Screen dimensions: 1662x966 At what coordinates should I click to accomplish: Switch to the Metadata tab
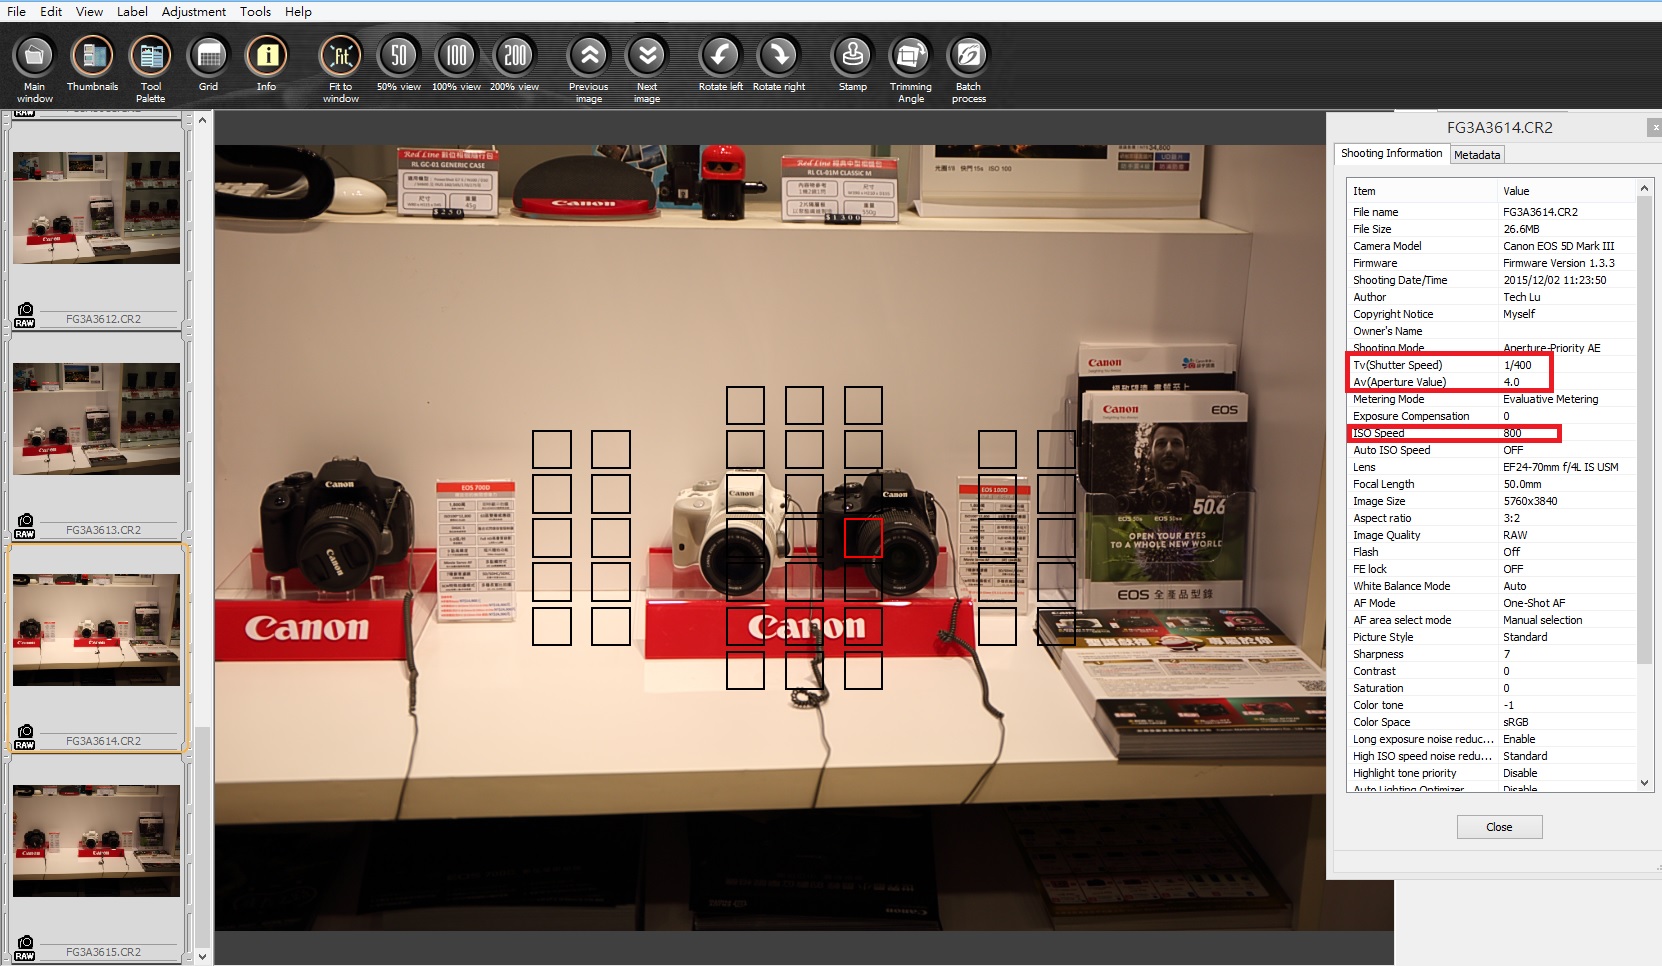click(x=1477, y=155)
